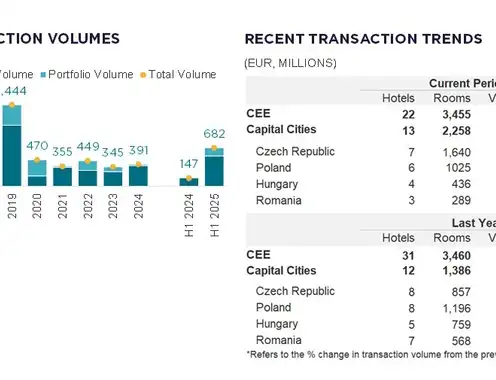
Task: Click the CEE row label in Current Period
Action: coord(258,113)
